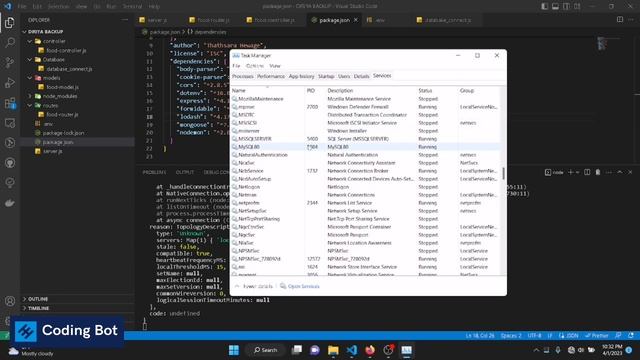Kill the terminal with the trash icon

click(598, 172)
